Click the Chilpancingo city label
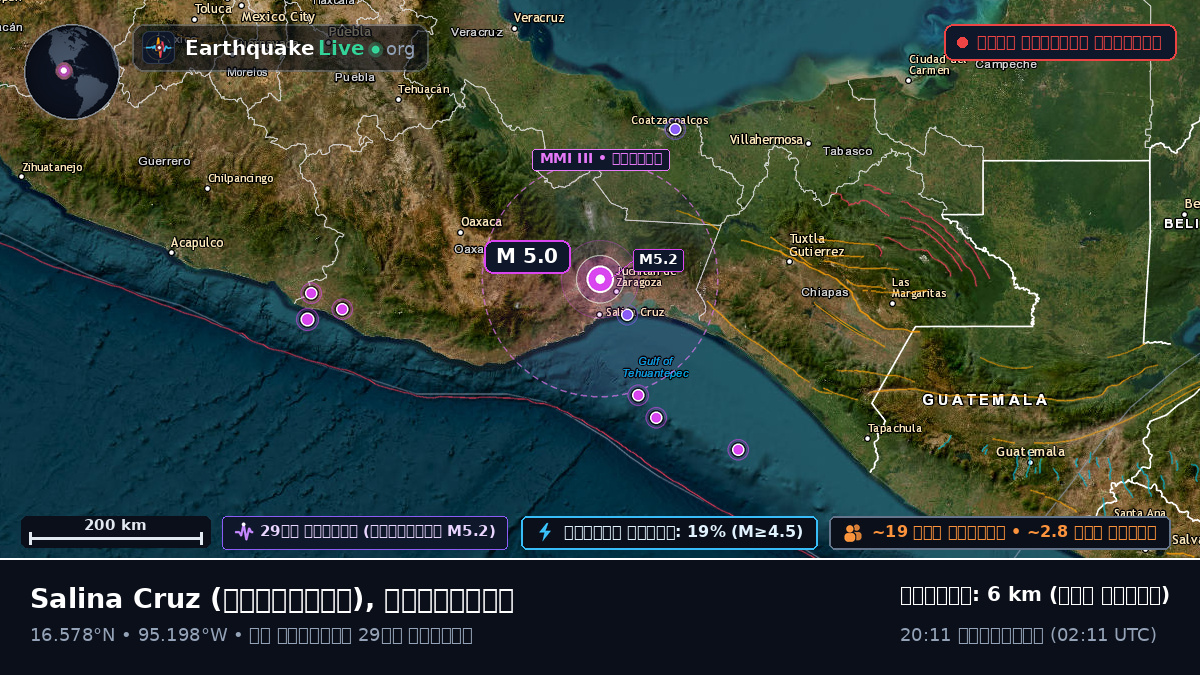The height and width of the screenshot is (675, 1200). [240, 178]
